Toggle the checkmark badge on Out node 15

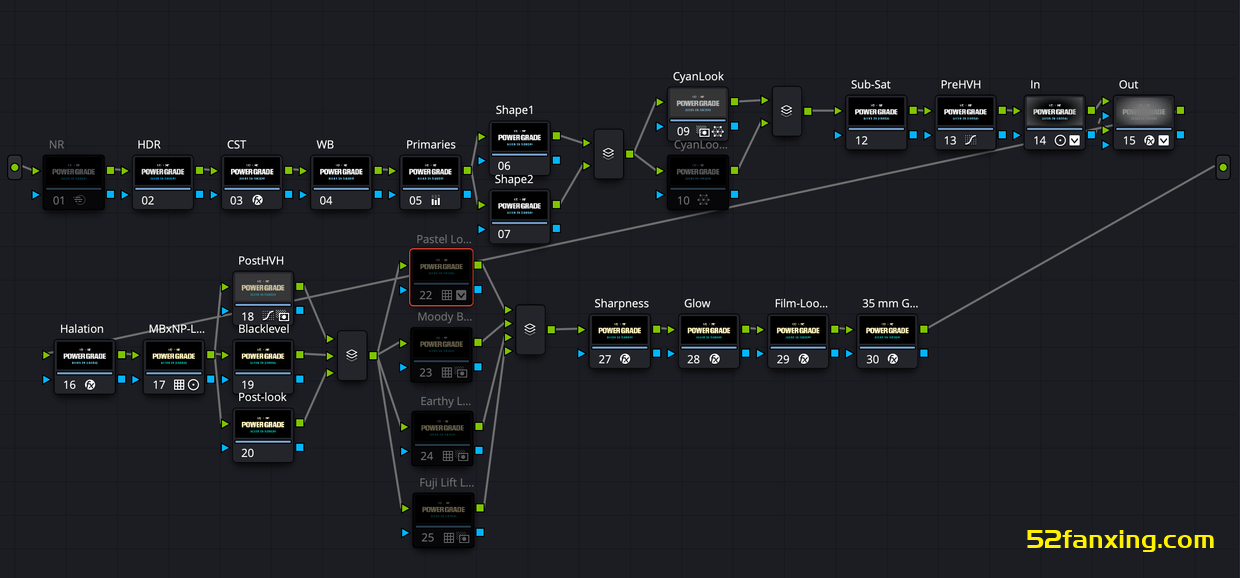coord(1164,141)
